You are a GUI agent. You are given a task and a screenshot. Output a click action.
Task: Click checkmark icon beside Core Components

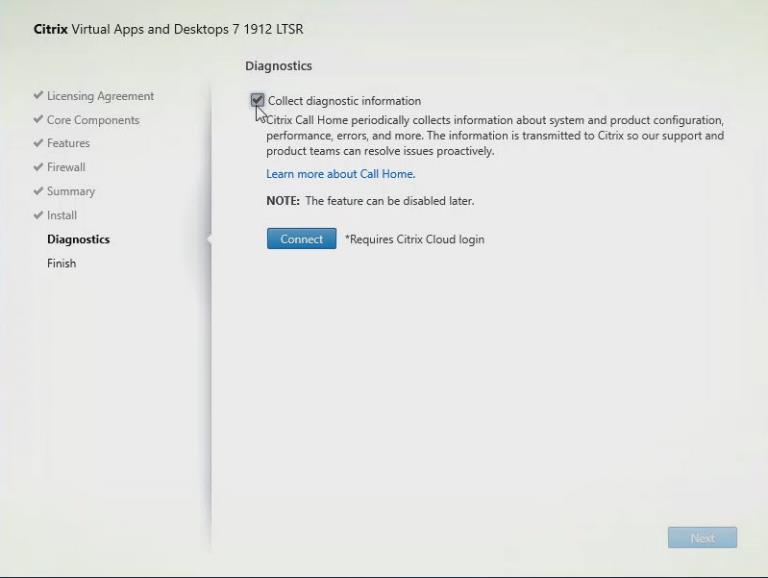(38, 119)
